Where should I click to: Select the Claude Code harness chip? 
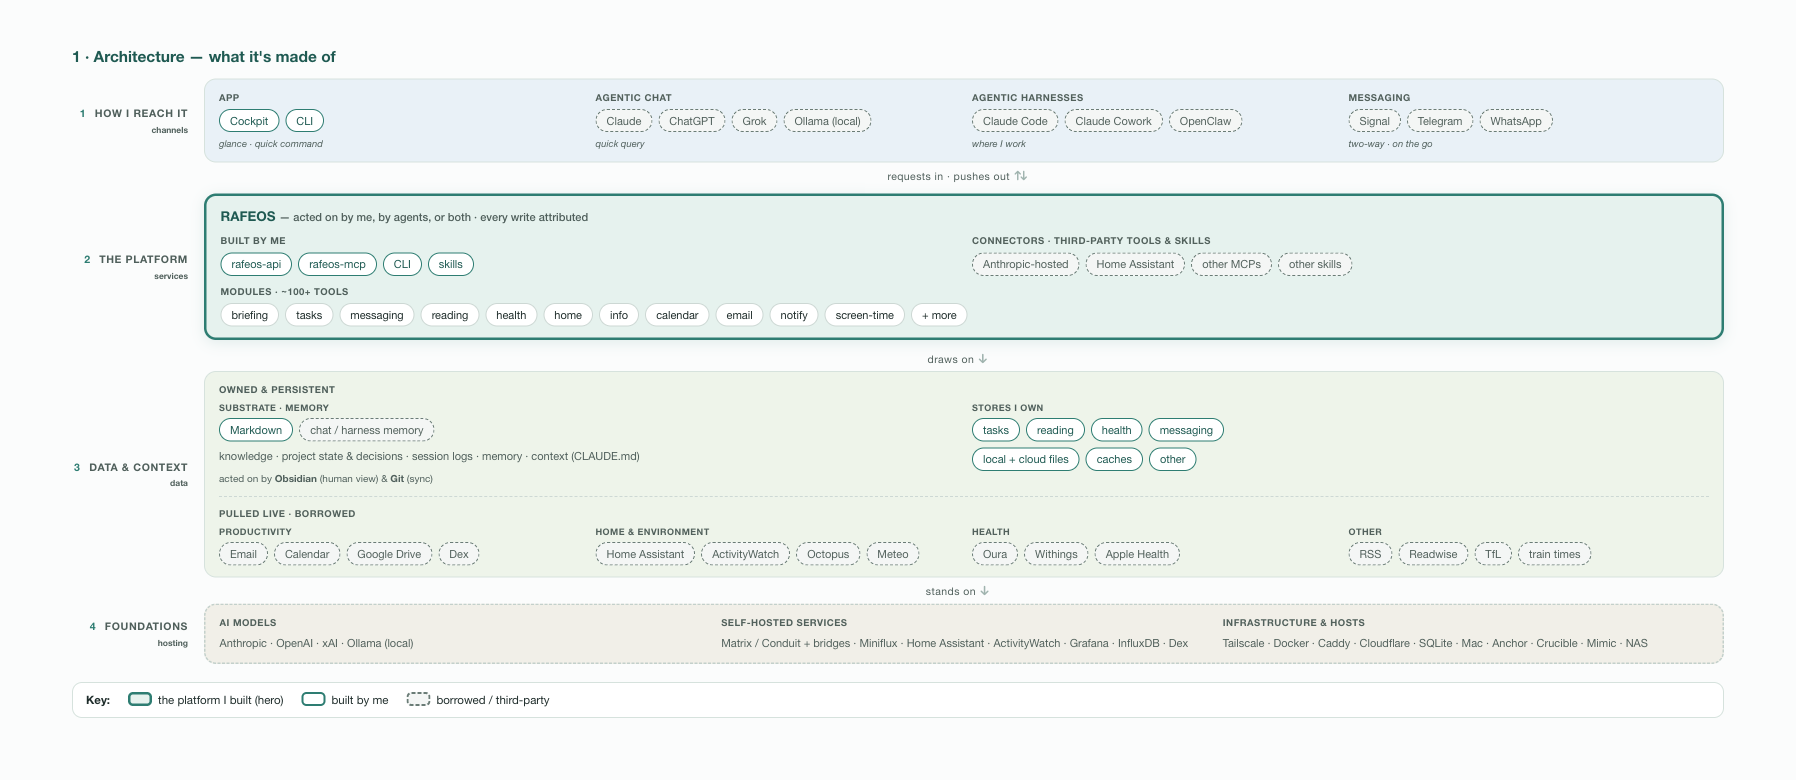click(1015, 121)
